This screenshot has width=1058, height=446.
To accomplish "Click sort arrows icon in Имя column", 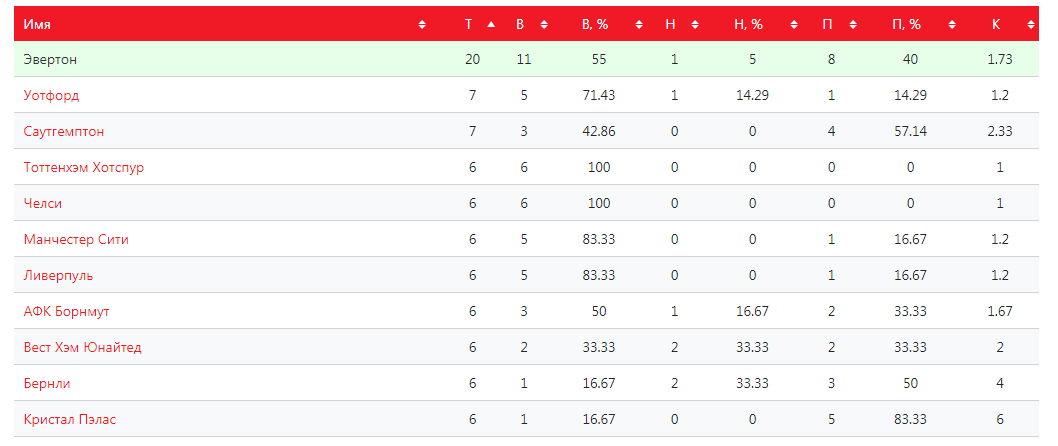I will tap(422, 24).
